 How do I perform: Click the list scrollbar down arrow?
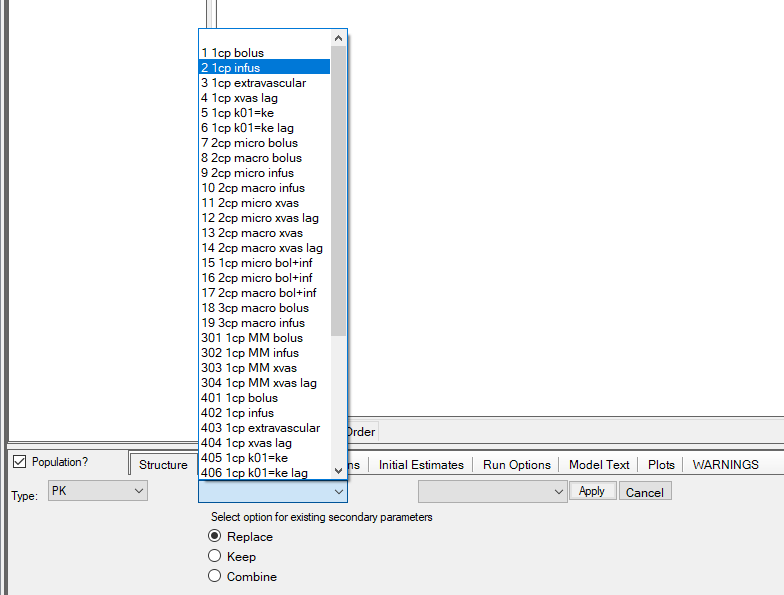pyautogui.click(x=338, y=470)
